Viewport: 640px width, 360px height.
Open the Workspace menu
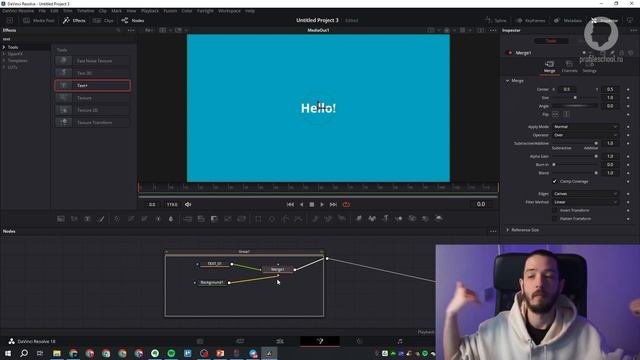point(229,11)
